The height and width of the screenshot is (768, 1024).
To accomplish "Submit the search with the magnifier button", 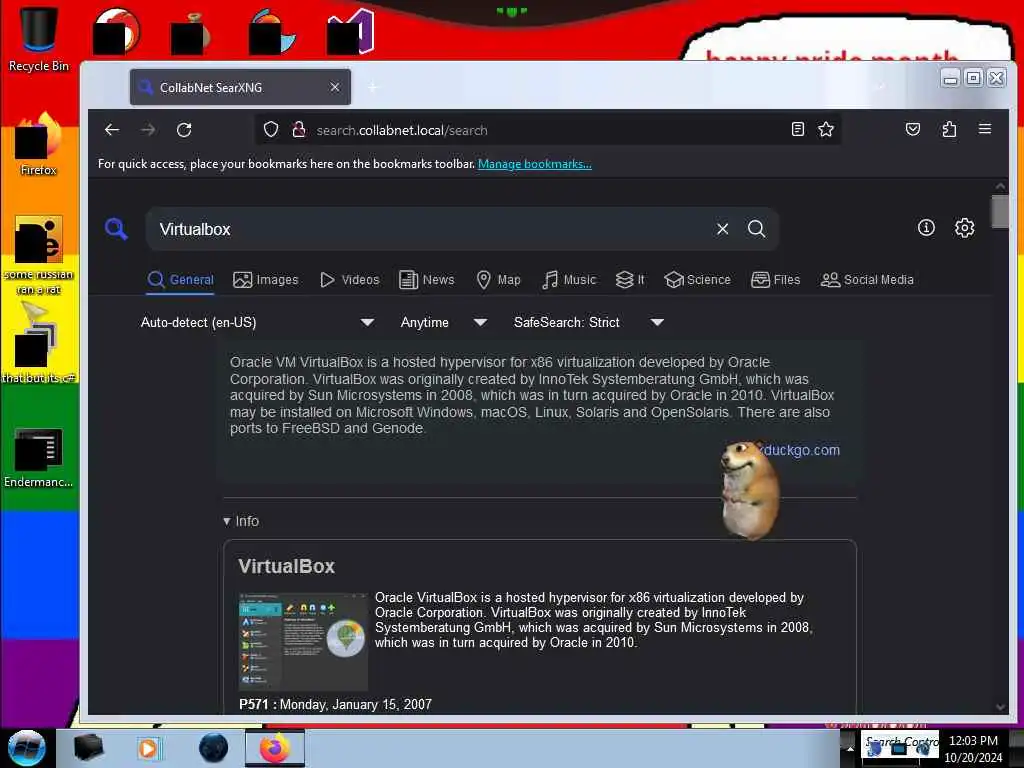I will (756, 229).
